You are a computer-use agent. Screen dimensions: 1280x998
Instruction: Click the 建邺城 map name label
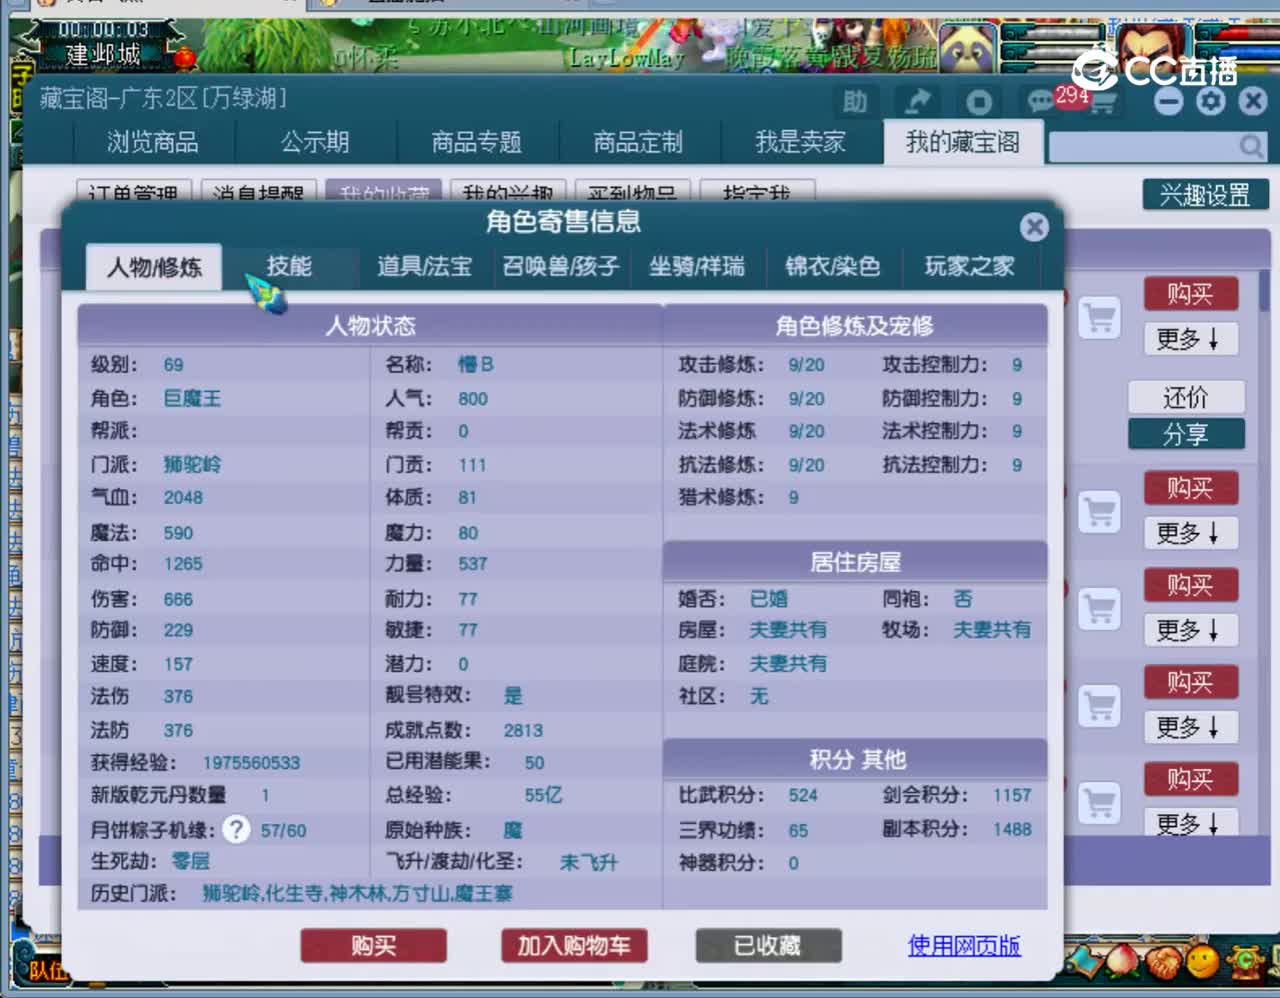pos(103,54)
